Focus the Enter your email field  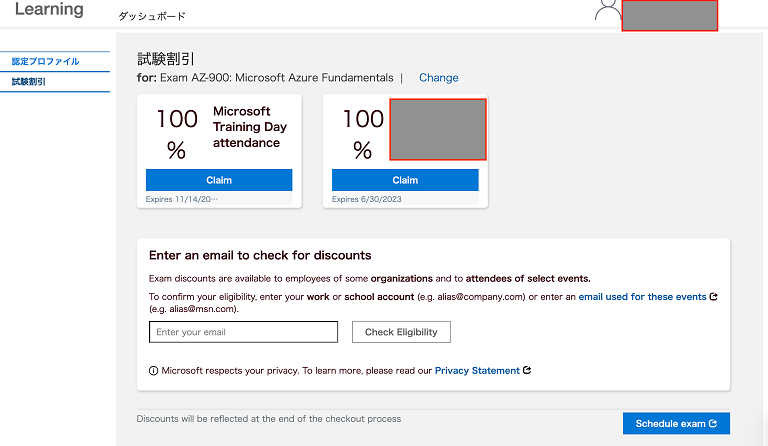[243, 332]
